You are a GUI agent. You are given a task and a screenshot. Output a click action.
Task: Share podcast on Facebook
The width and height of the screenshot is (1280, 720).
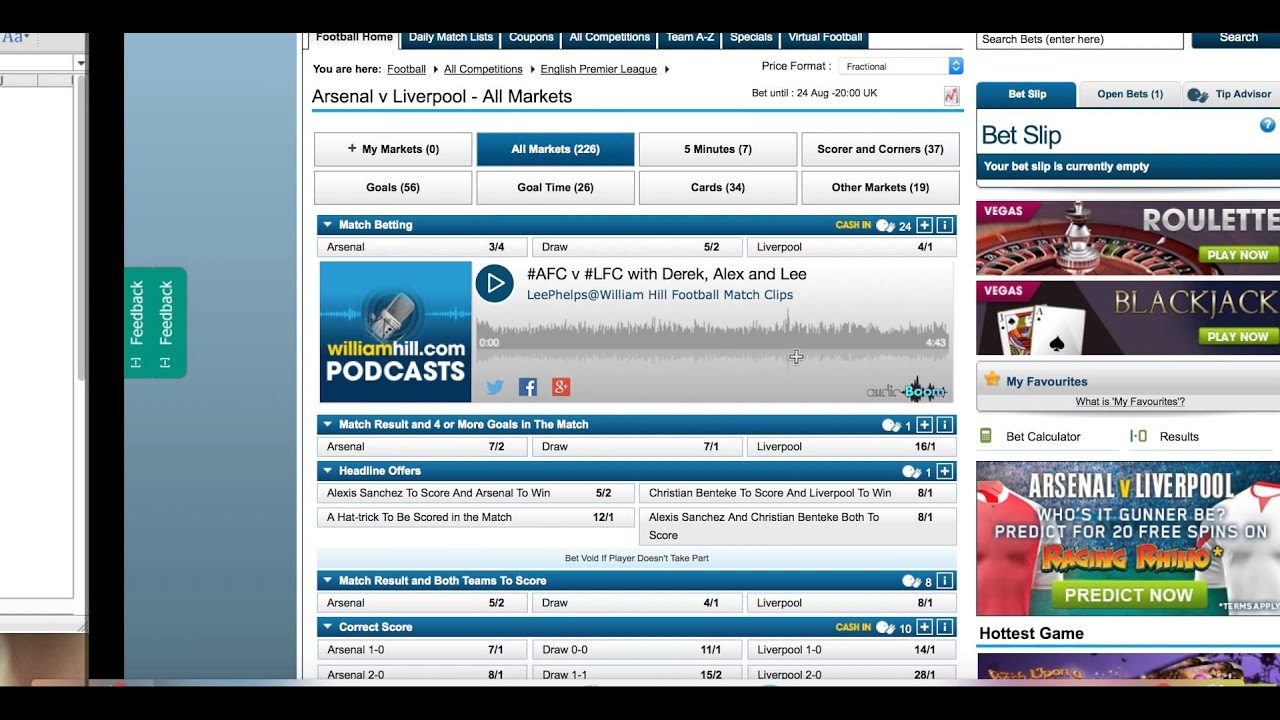(528, 387)
